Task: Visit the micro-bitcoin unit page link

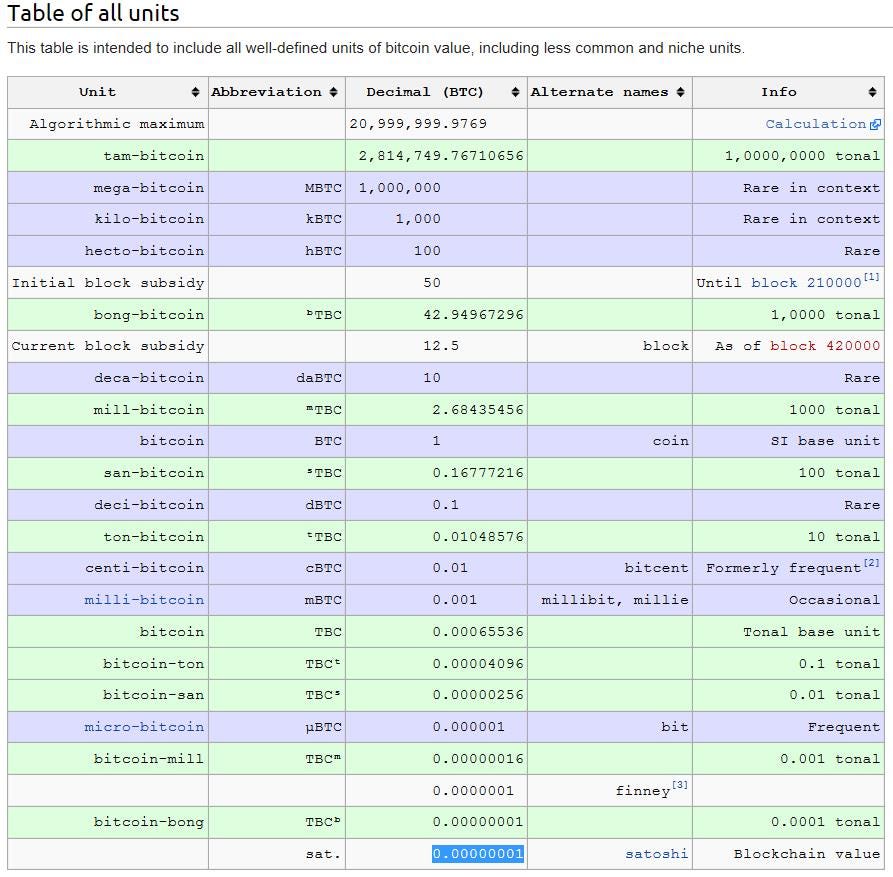Action: point(144,727)
